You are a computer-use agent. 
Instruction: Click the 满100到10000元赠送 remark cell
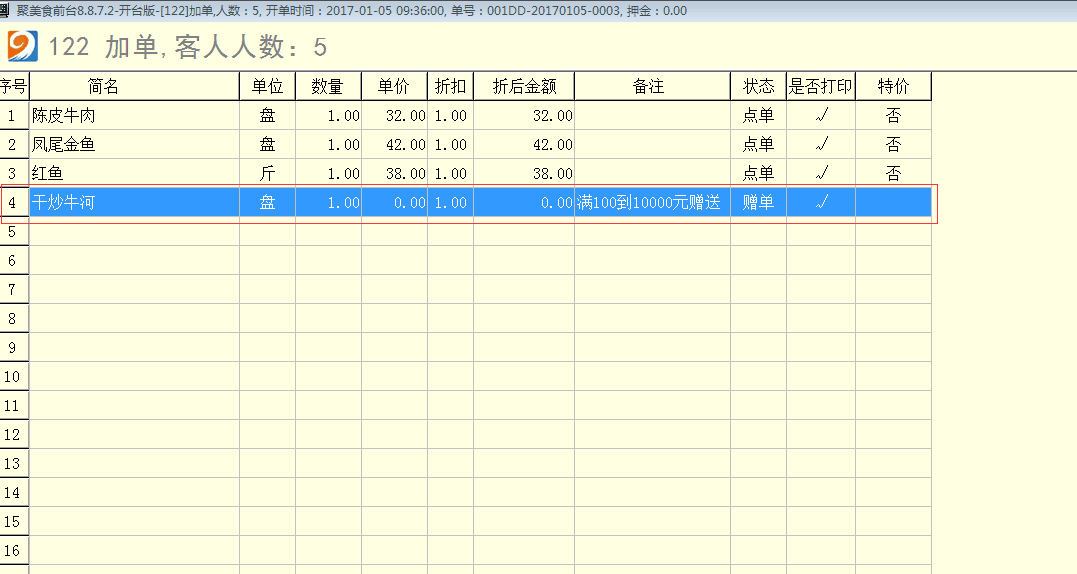(650, 203)
